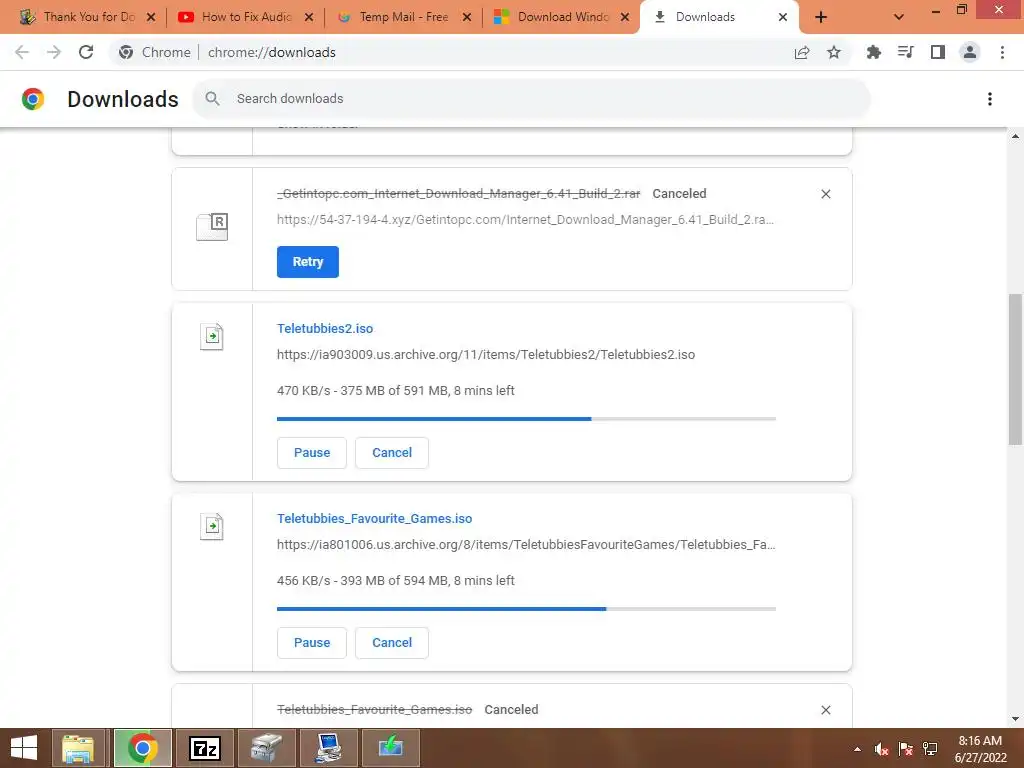Open the Teletubbies_Favourite_Games.iso file link
The width and height of the screenshot is (1024, 768).
[374, 519]
